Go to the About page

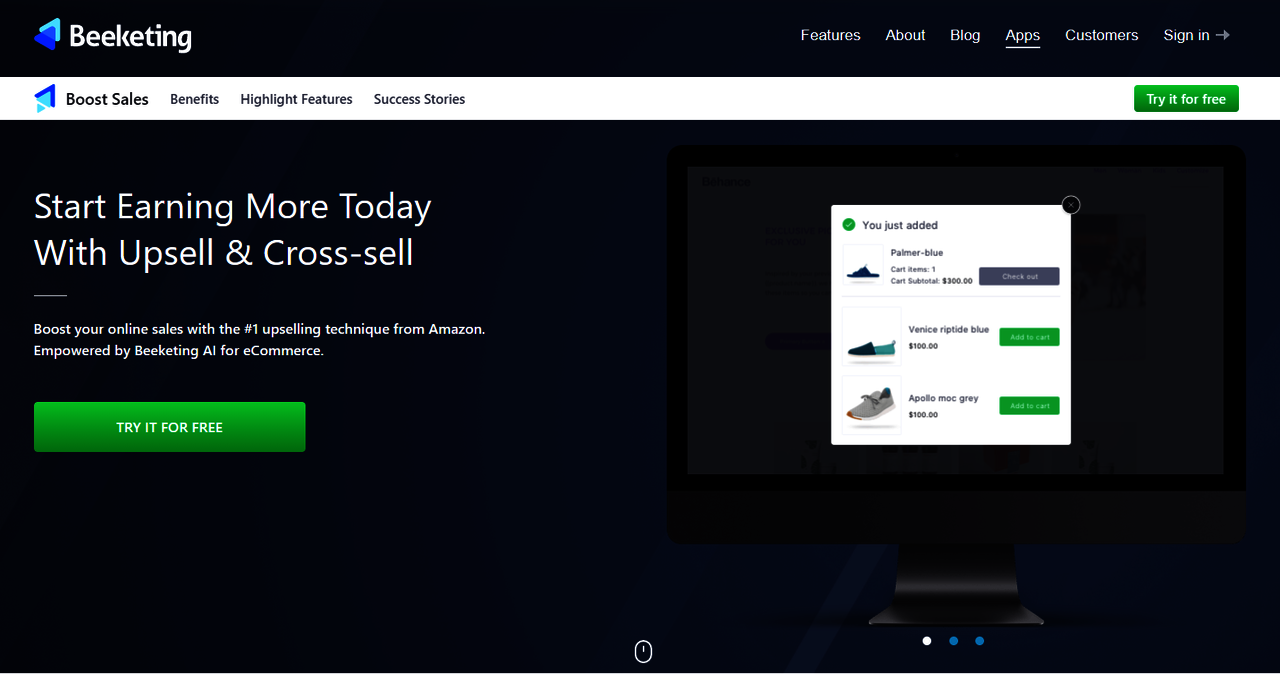pyautogui.click(x=905, y=35)
